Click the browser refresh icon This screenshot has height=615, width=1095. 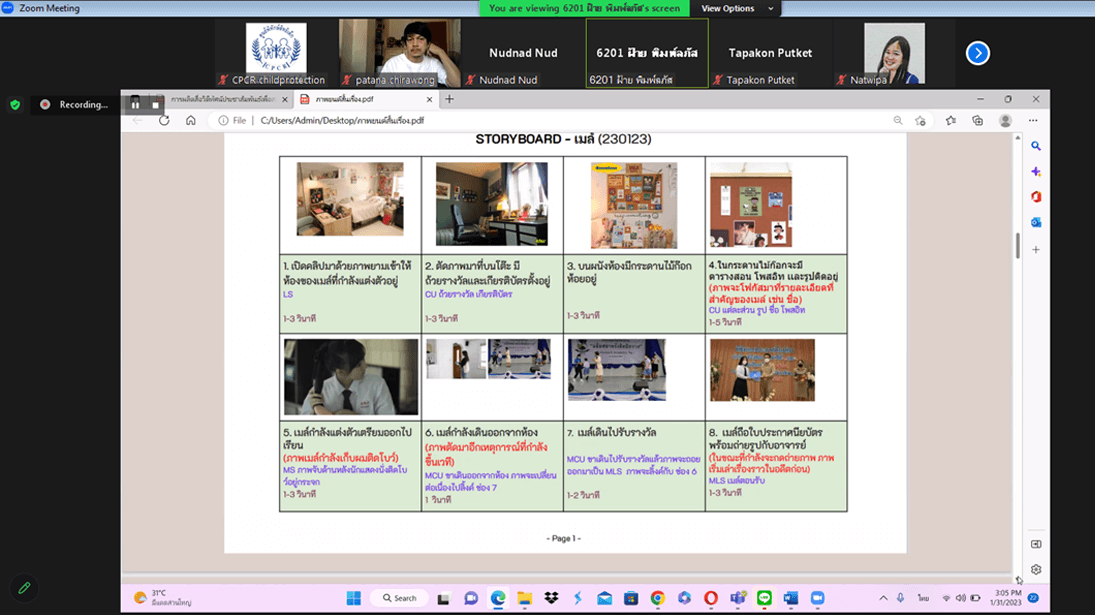point(164,120)
